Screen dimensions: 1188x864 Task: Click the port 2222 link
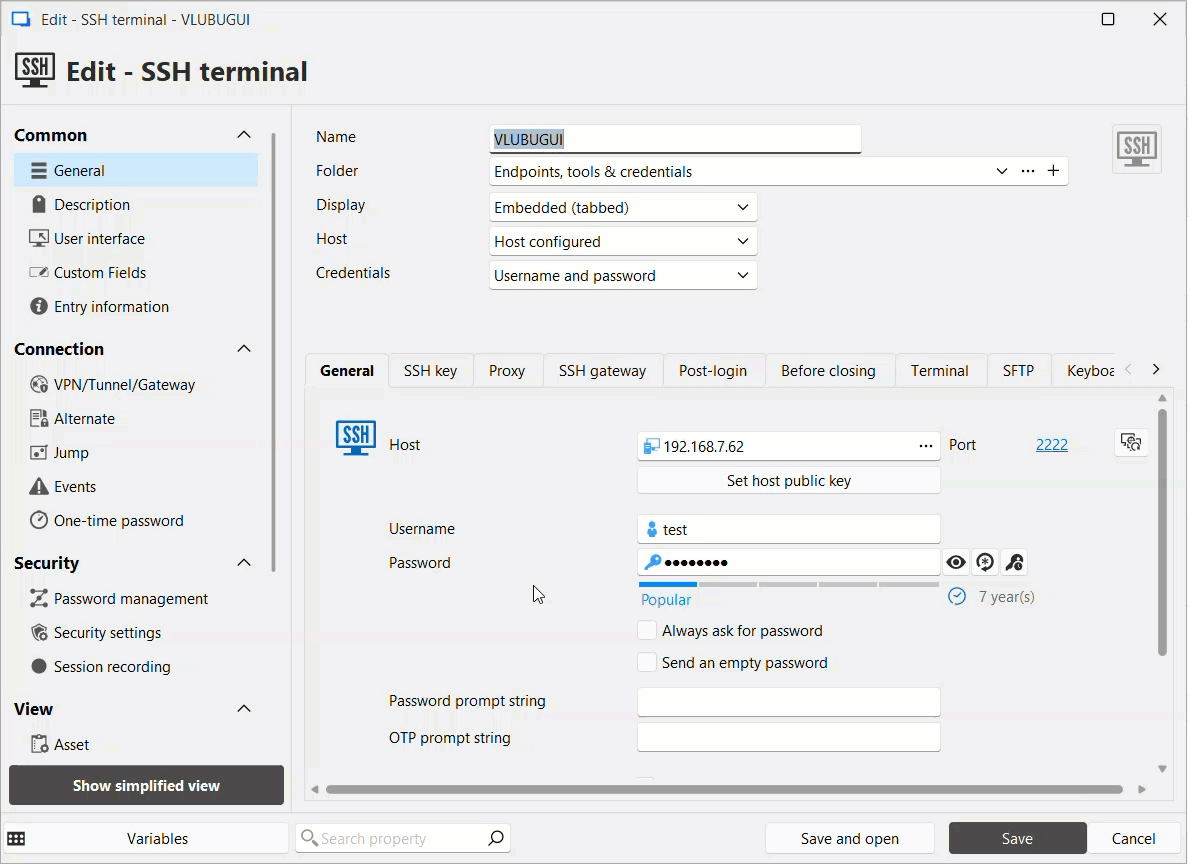1051,444
